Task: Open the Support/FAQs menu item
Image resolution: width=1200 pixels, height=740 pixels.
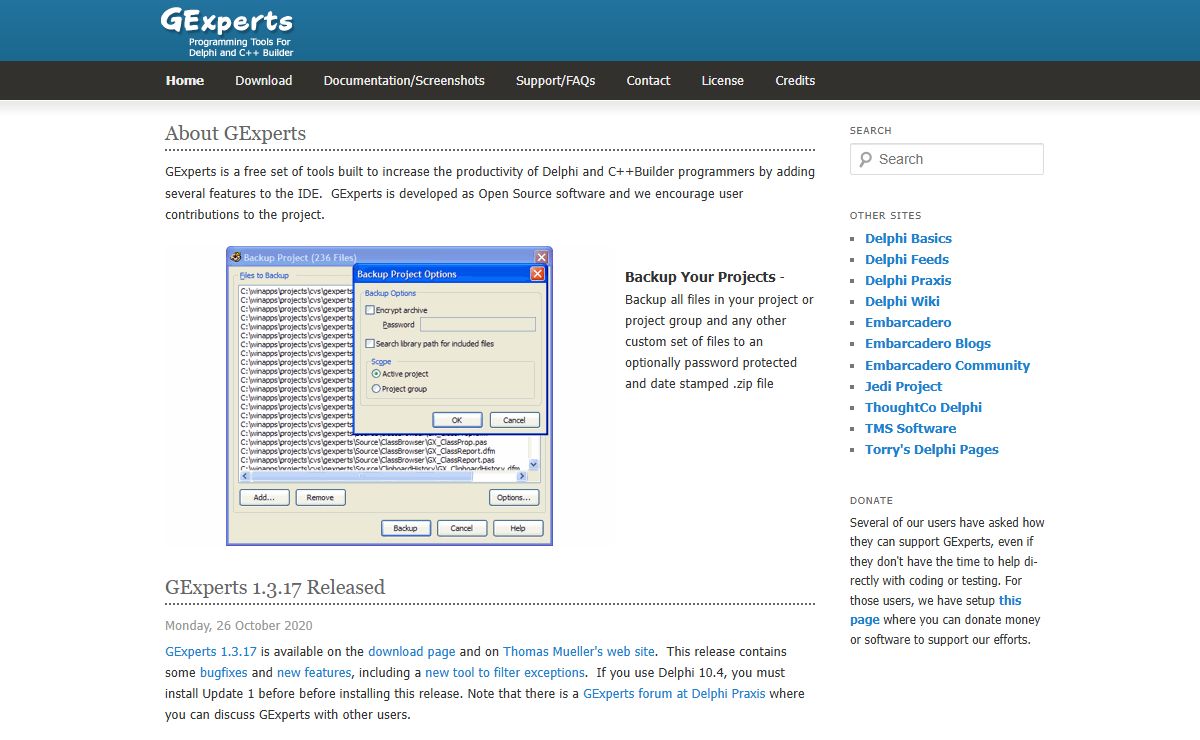Action: pyautogui.click(x=556, y=80)
